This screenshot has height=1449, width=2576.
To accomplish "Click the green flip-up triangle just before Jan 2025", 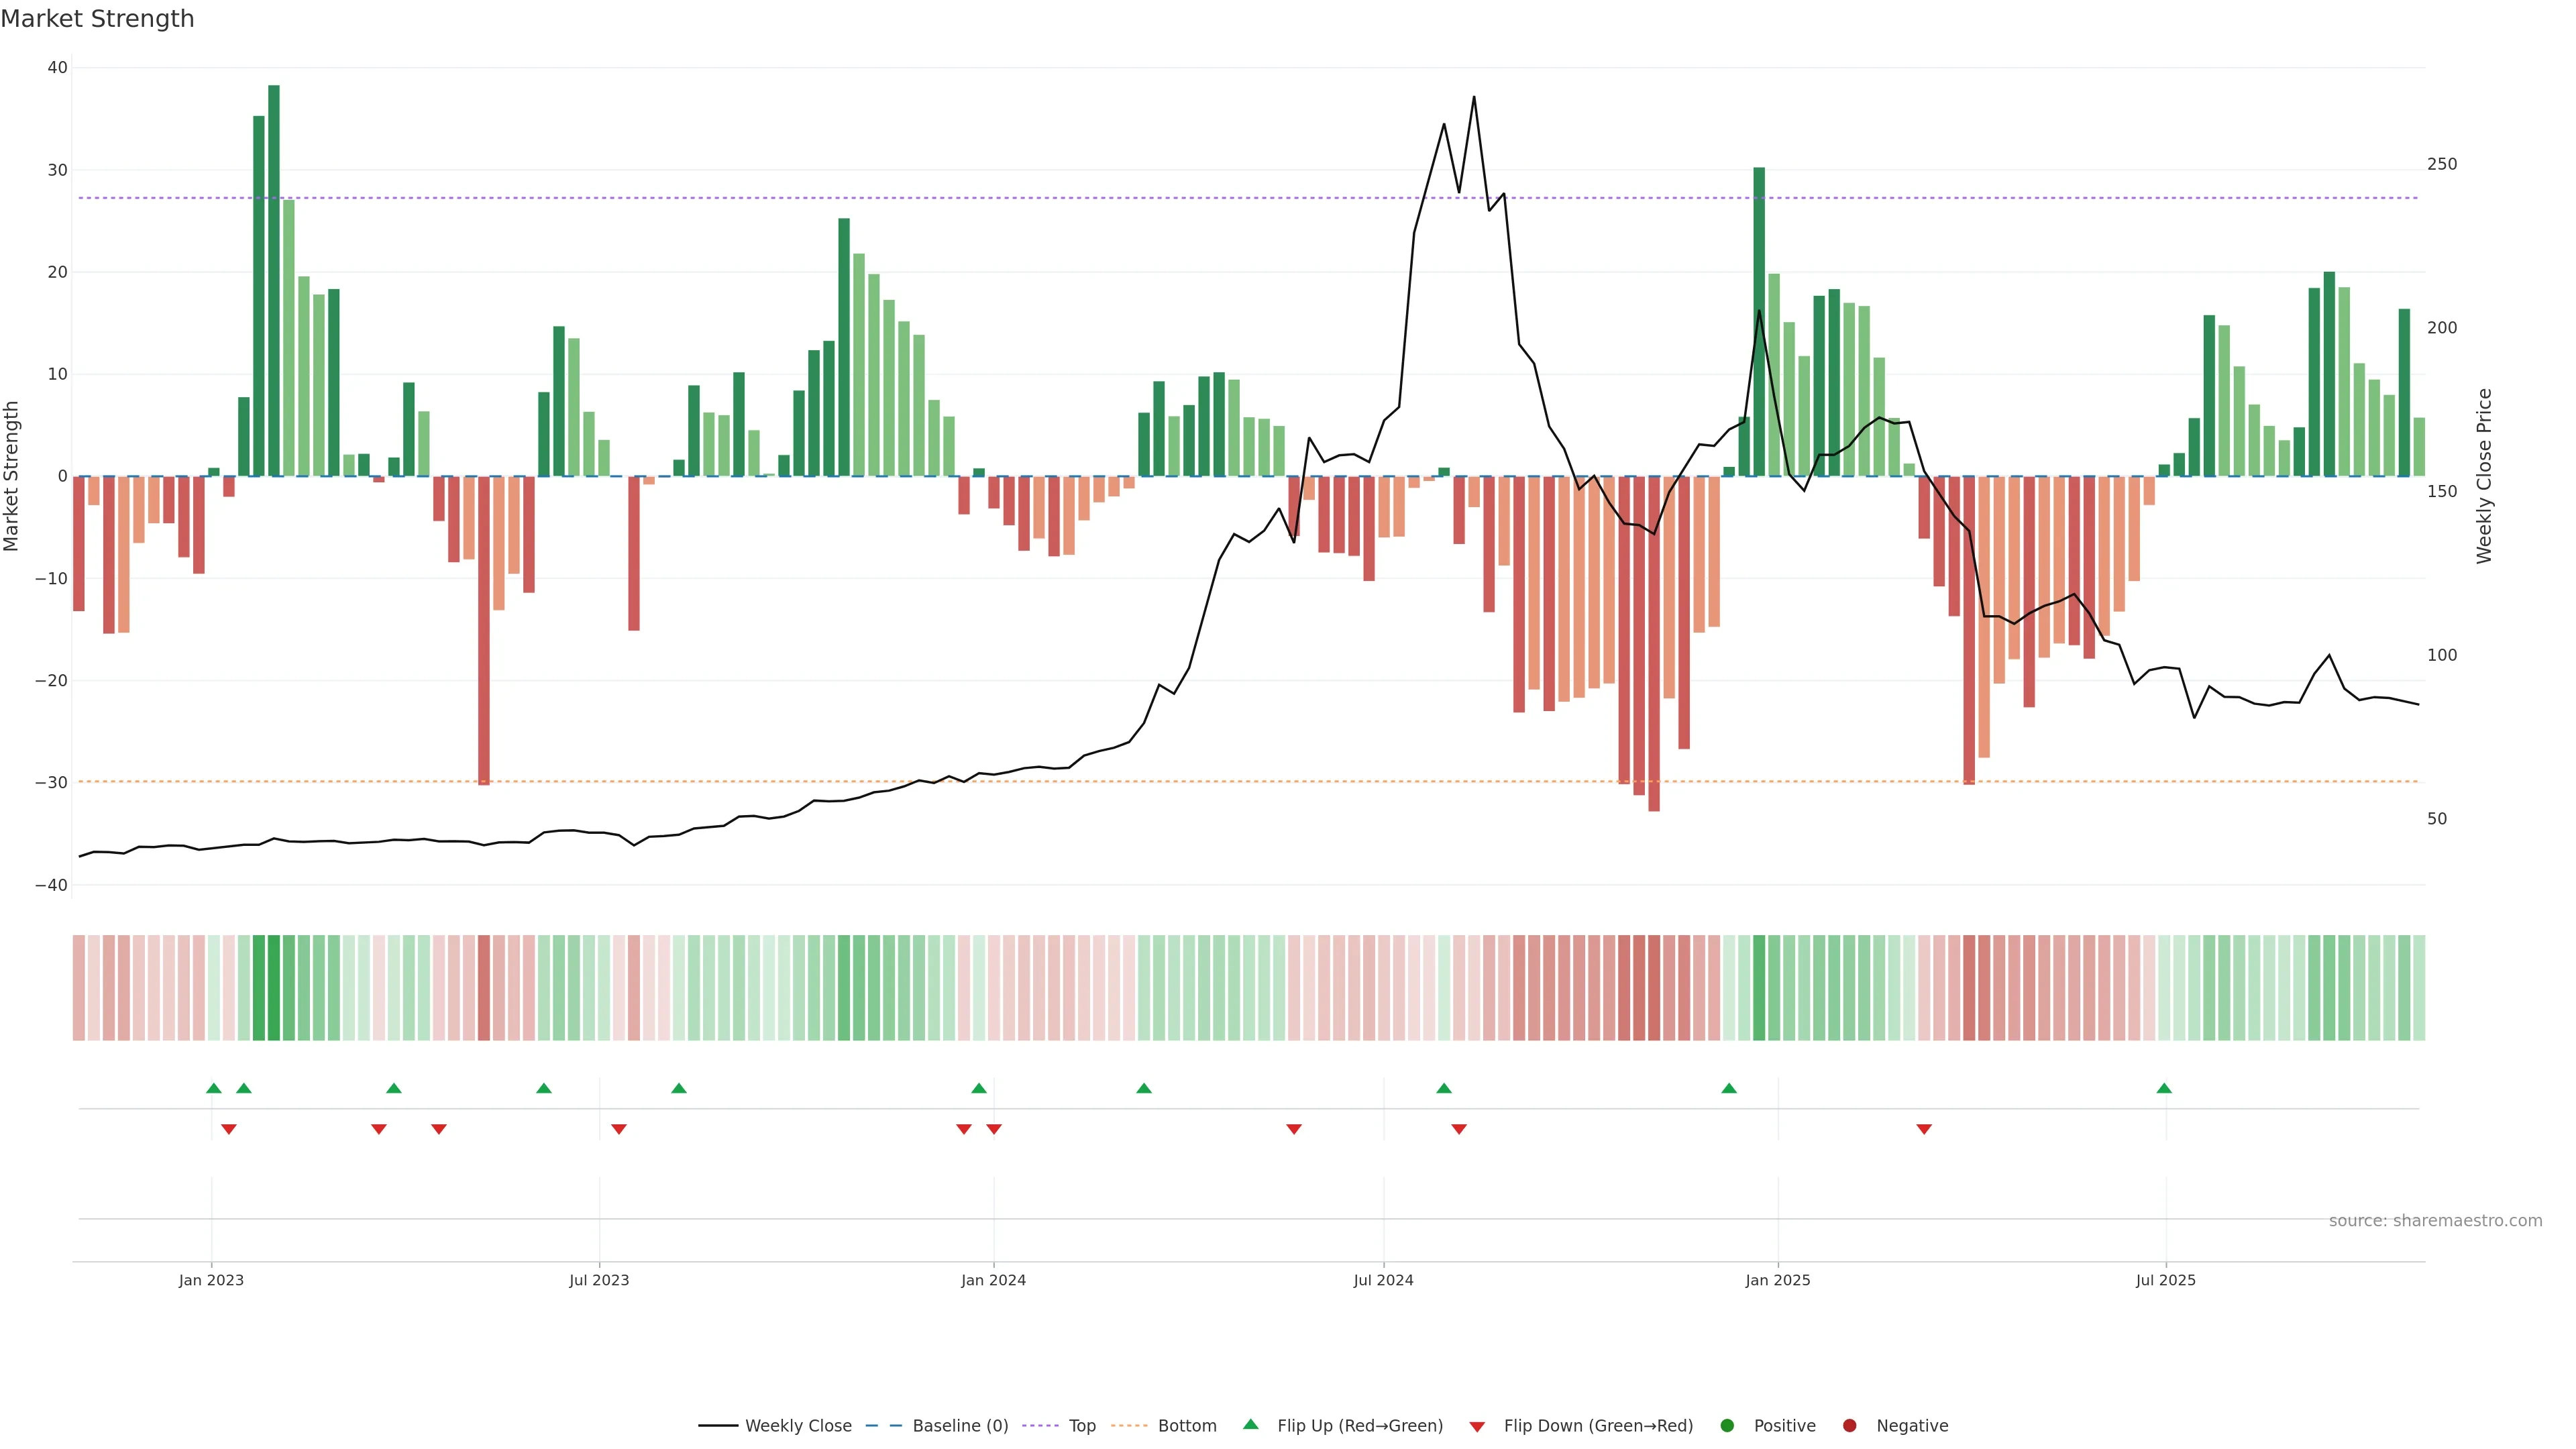I will 1729,1088.
